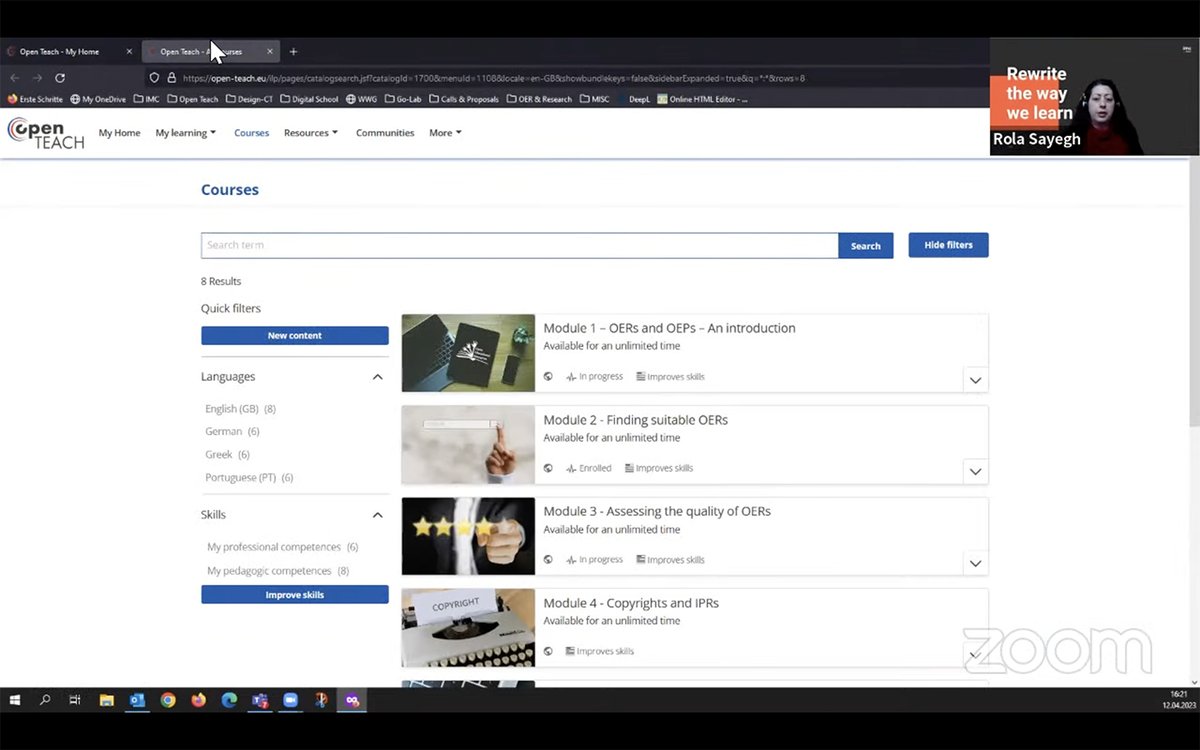Click the padlock site security icon
Viewport: 1200px width, 750px height.
[x=171, y=78]
